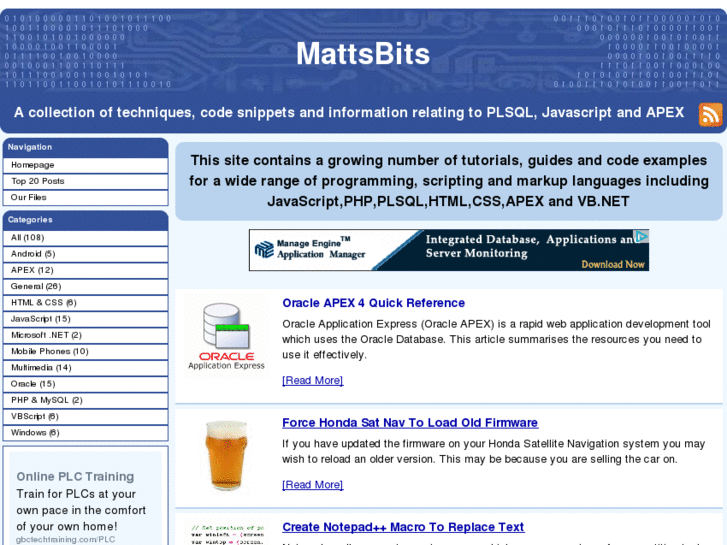Image resolution: width=727 pixels, height=545 pixels.
Task: Select All (108) category
Action: [x=85, y=238]
